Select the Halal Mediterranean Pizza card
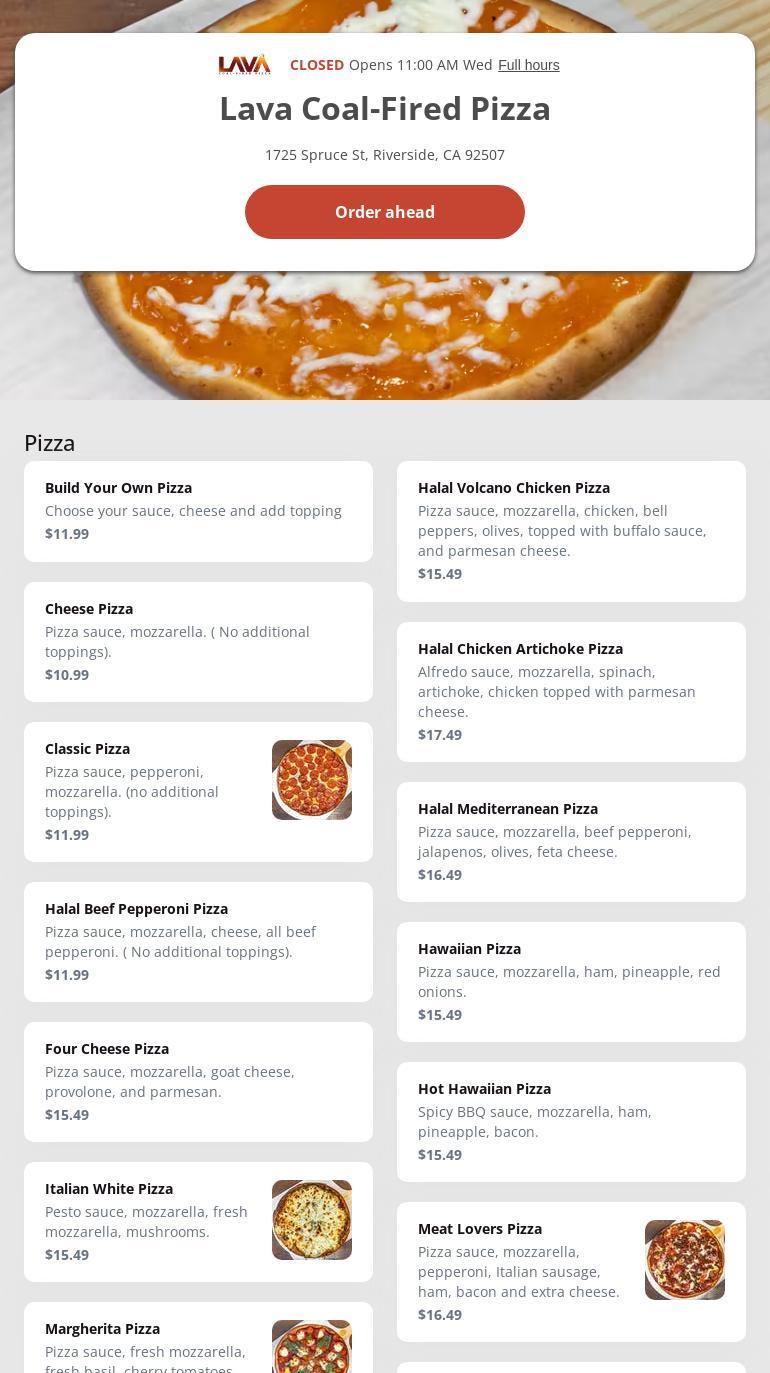 571,841
